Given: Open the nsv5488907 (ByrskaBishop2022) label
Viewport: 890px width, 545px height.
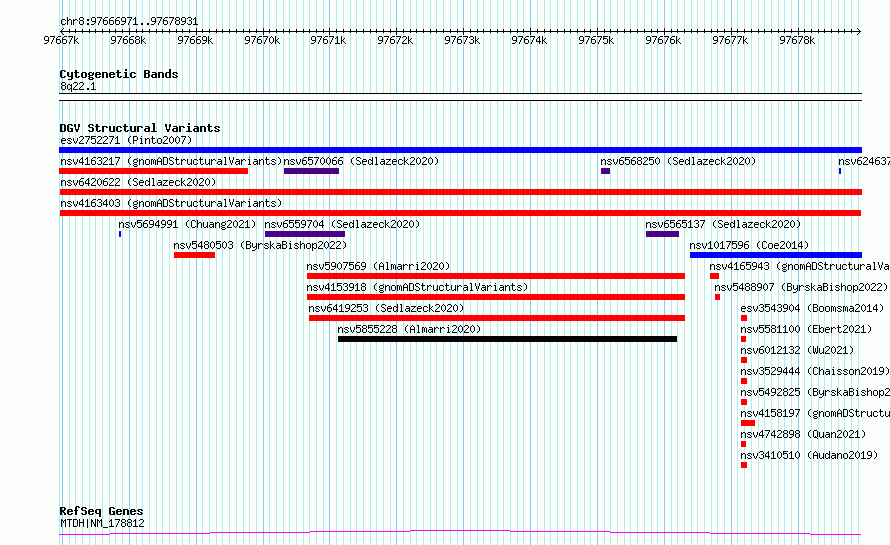Looking at the screenshot, I should 801,287.
